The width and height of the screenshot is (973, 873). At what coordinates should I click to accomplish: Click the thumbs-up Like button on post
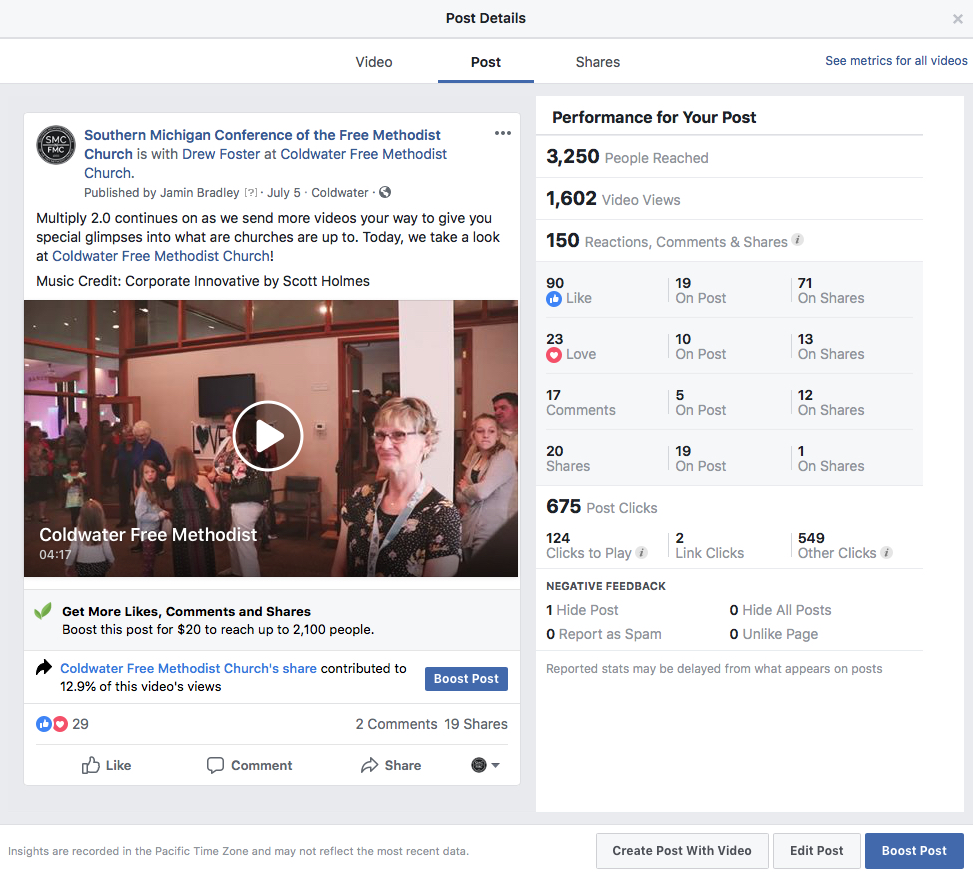coord(106,765)
